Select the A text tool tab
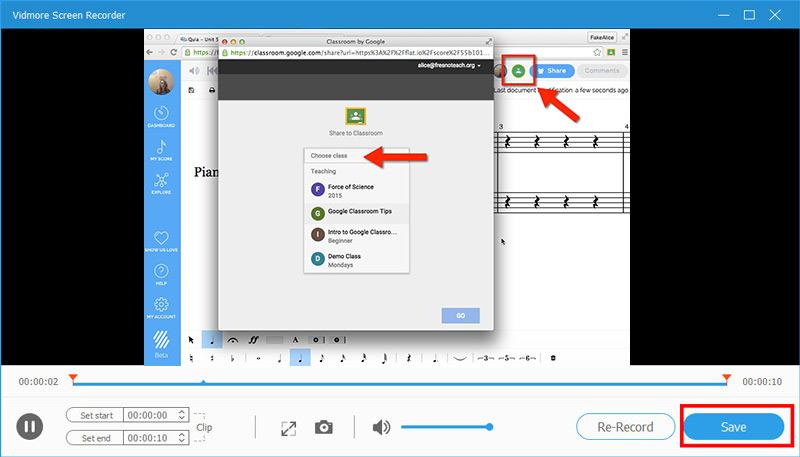This screenshot has height=457, width=800. 295,340
